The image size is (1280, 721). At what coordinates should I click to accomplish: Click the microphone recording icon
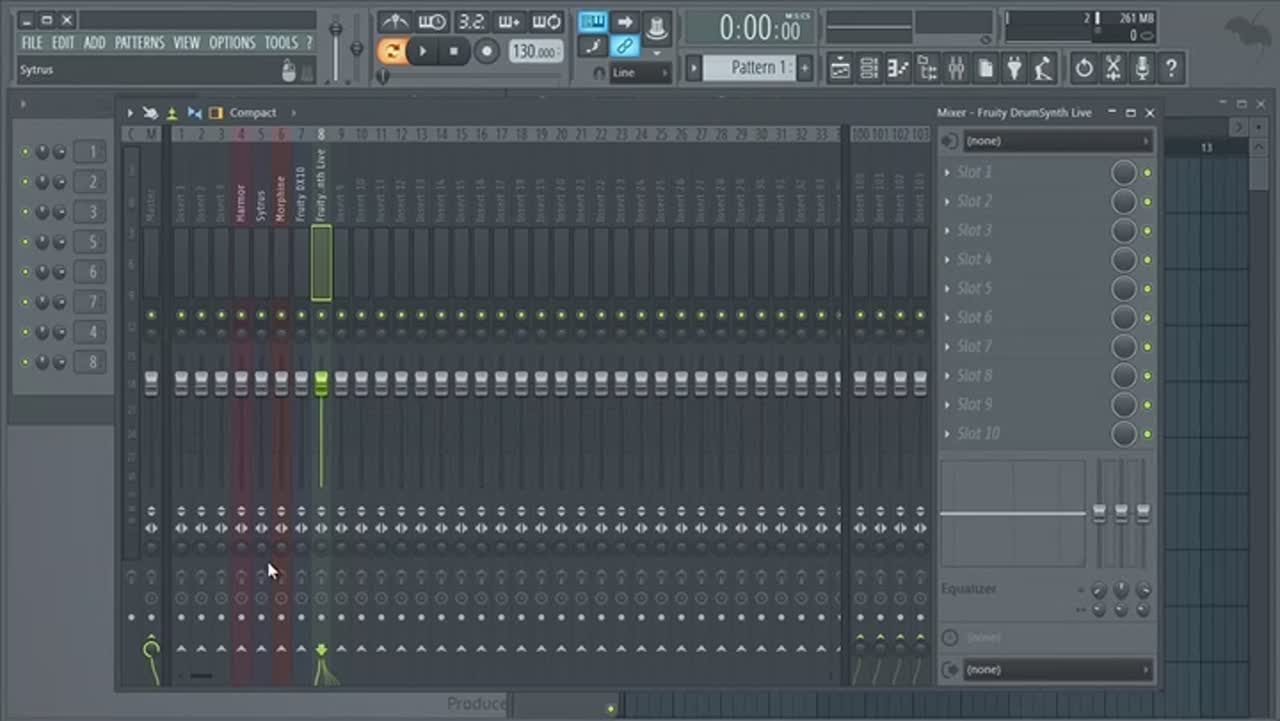point(1142,68)
